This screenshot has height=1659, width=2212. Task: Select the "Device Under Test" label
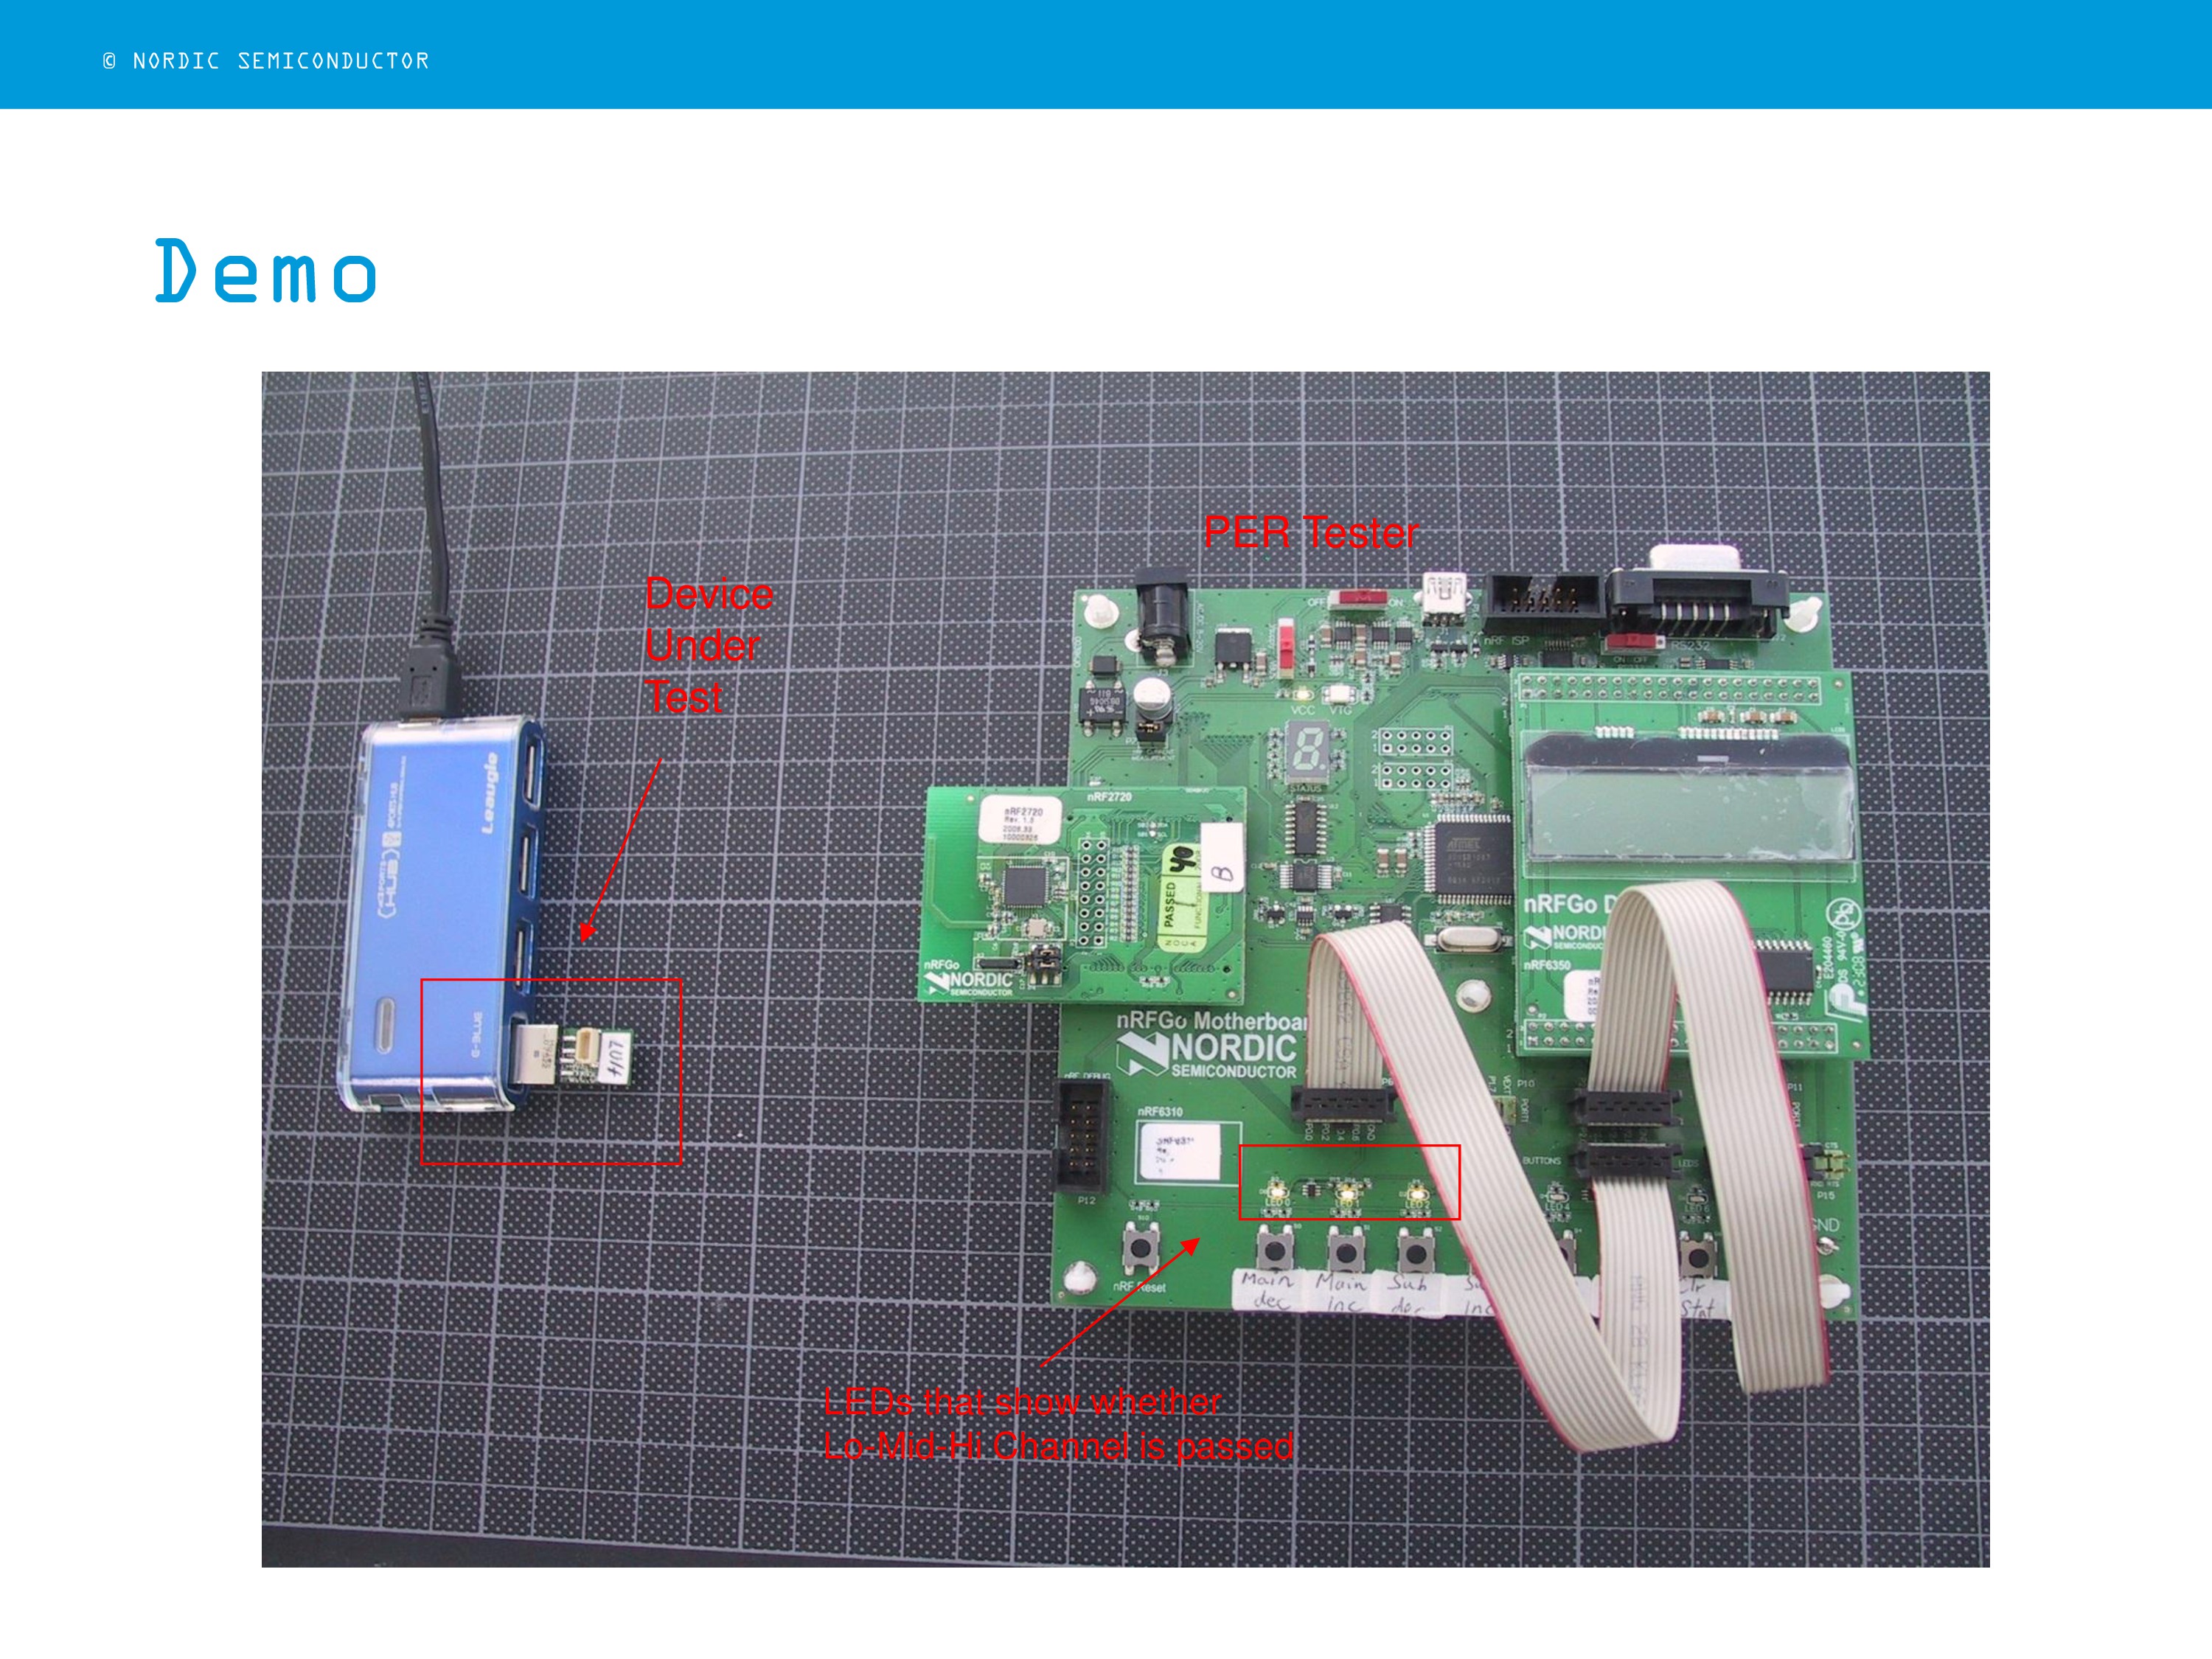pyautogui.click(x=709, y=645)
